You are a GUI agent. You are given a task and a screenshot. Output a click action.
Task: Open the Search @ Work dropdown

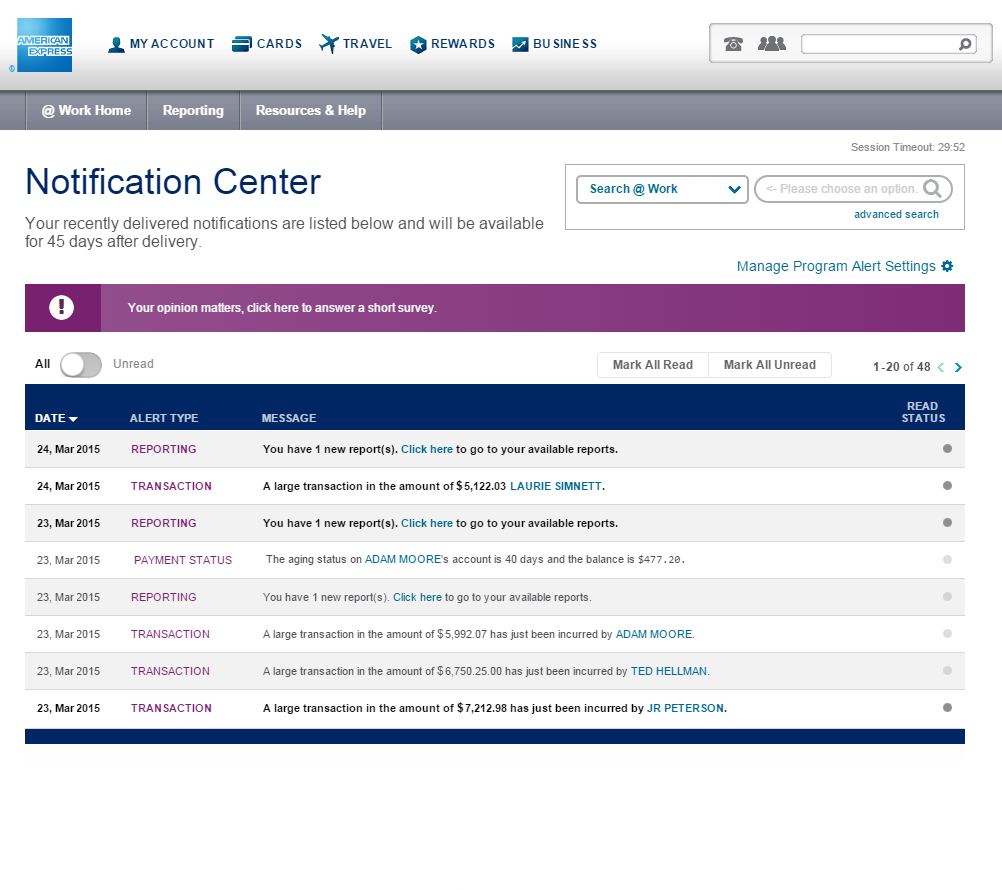point(662,189)
